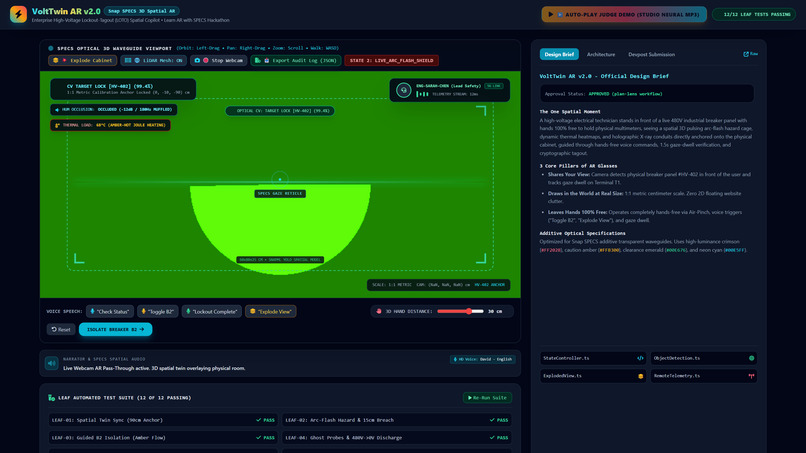Stop the webcam feed
Viewport: 806px width, 453px height.
click(x=218, y=60)
